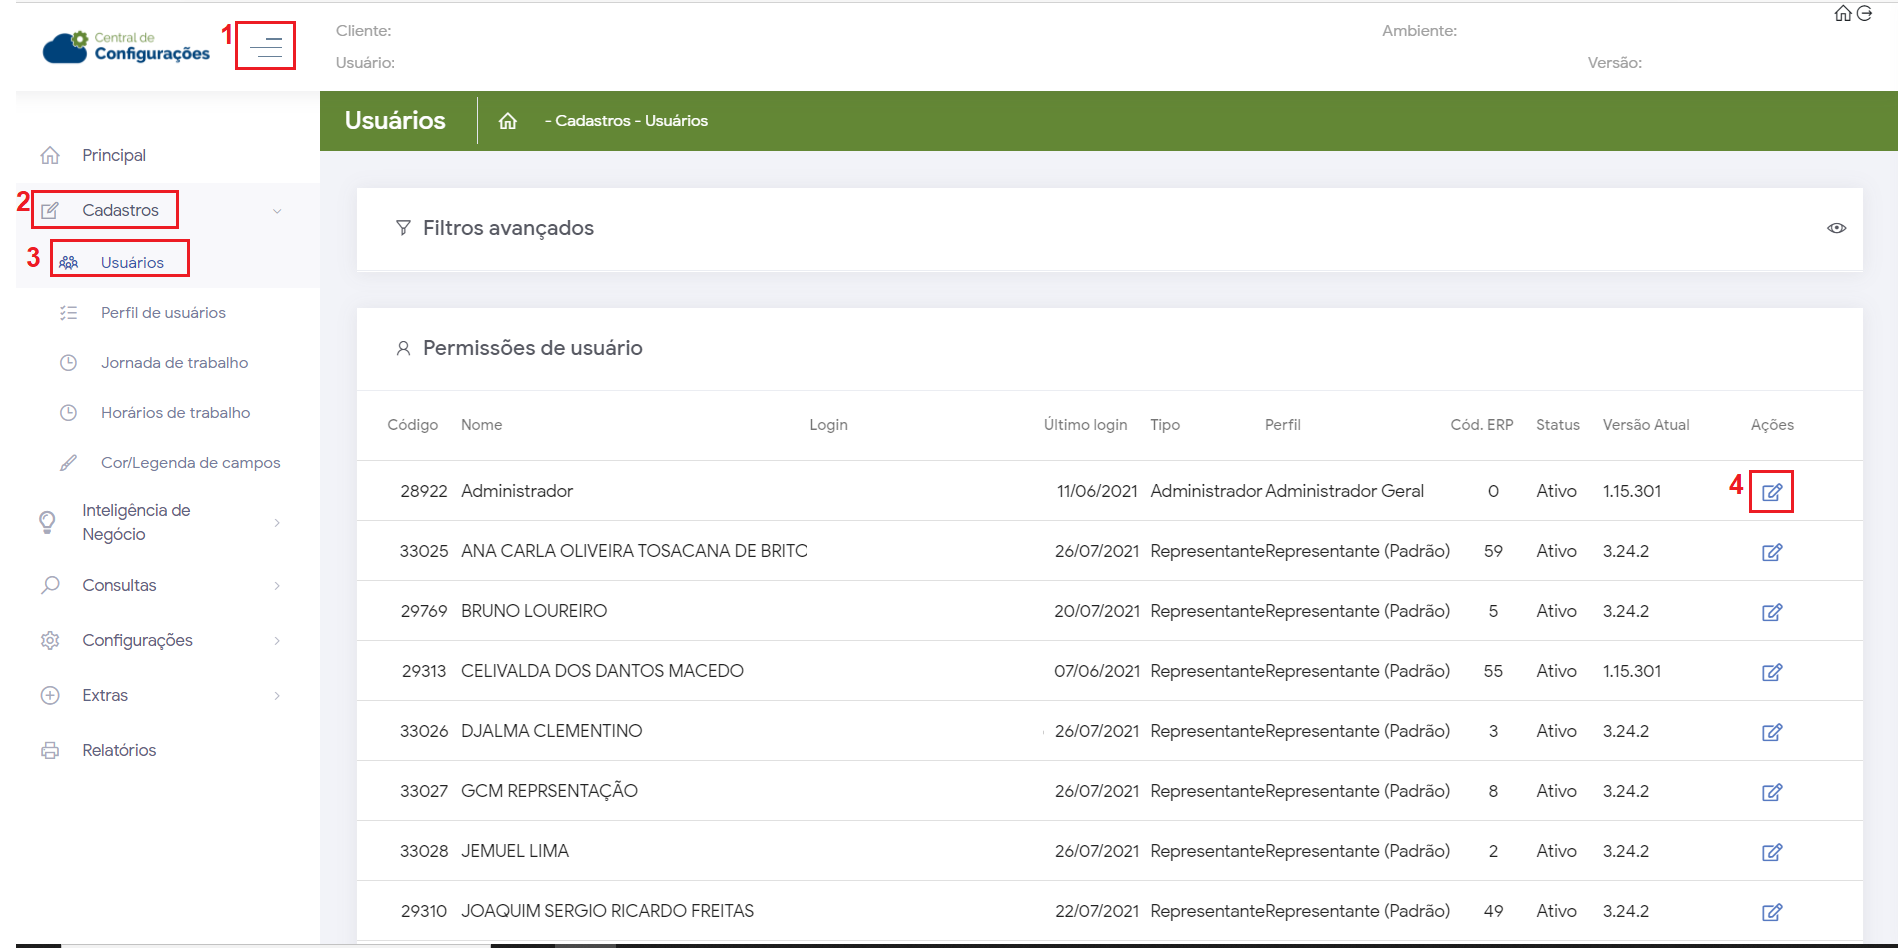Open the Principal page link
1904x948 pixels.
click(114, 155)
